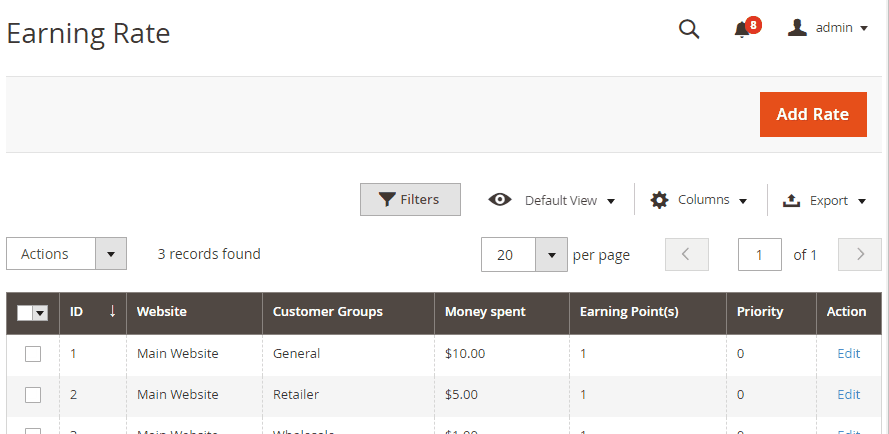Open the per page size dropdown arrow
889x434 pixels.
click(552, 255)
